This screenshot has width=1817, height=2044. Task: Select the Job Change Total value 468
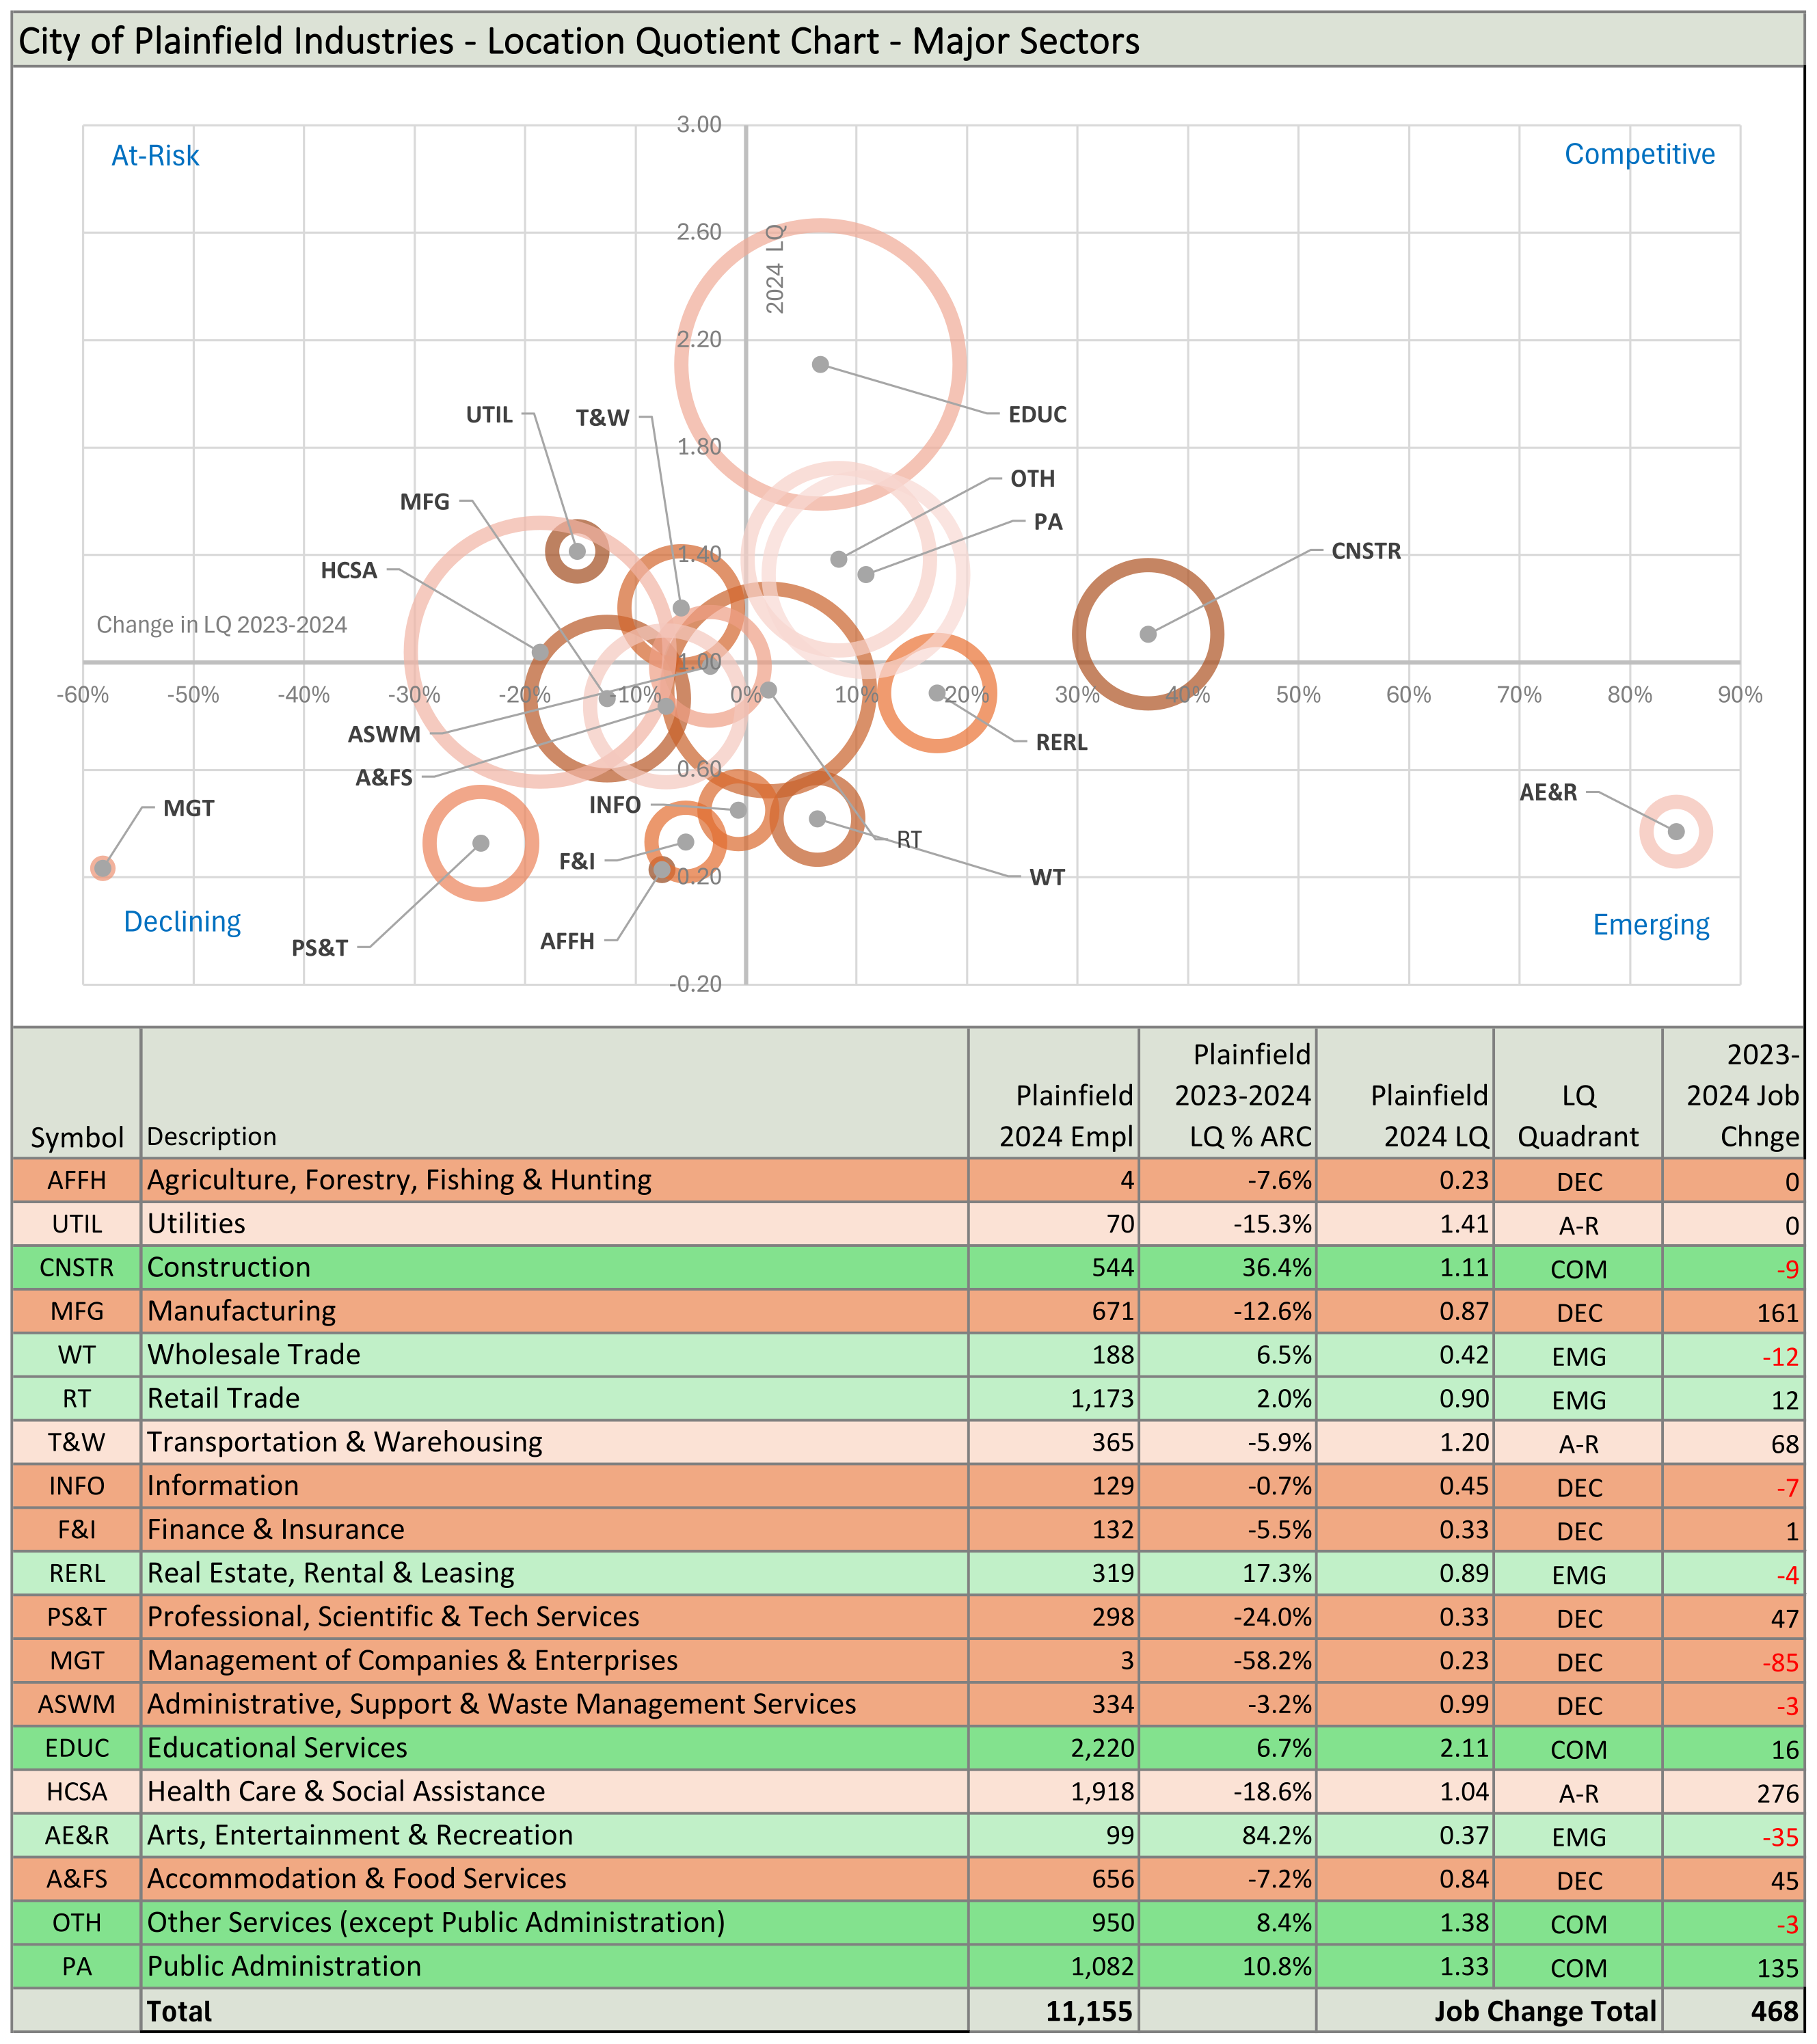(x=1775, y=2011)
